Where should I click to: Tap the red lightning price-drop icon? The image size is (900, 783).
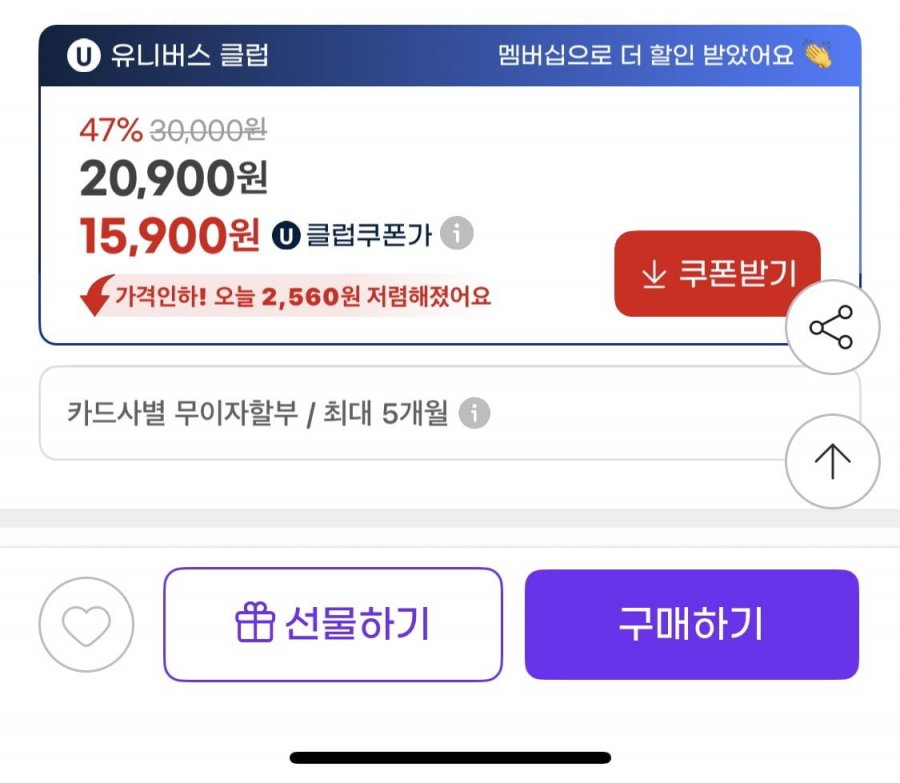[96, 295]
